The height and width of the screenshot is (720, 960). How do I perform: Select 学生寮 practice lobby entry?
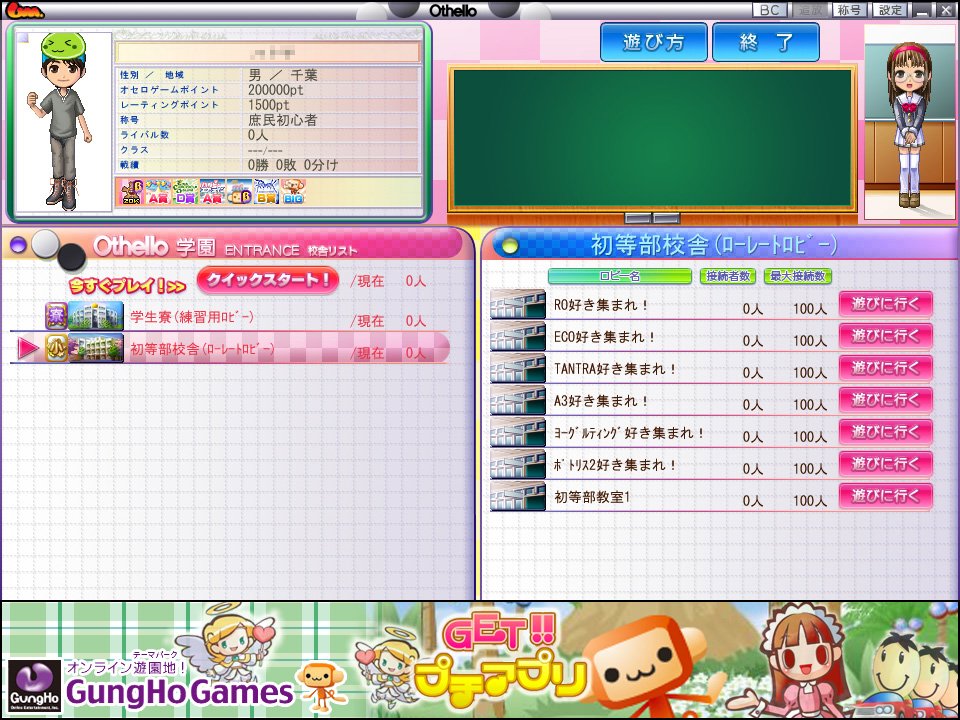[x=192, y=318]
